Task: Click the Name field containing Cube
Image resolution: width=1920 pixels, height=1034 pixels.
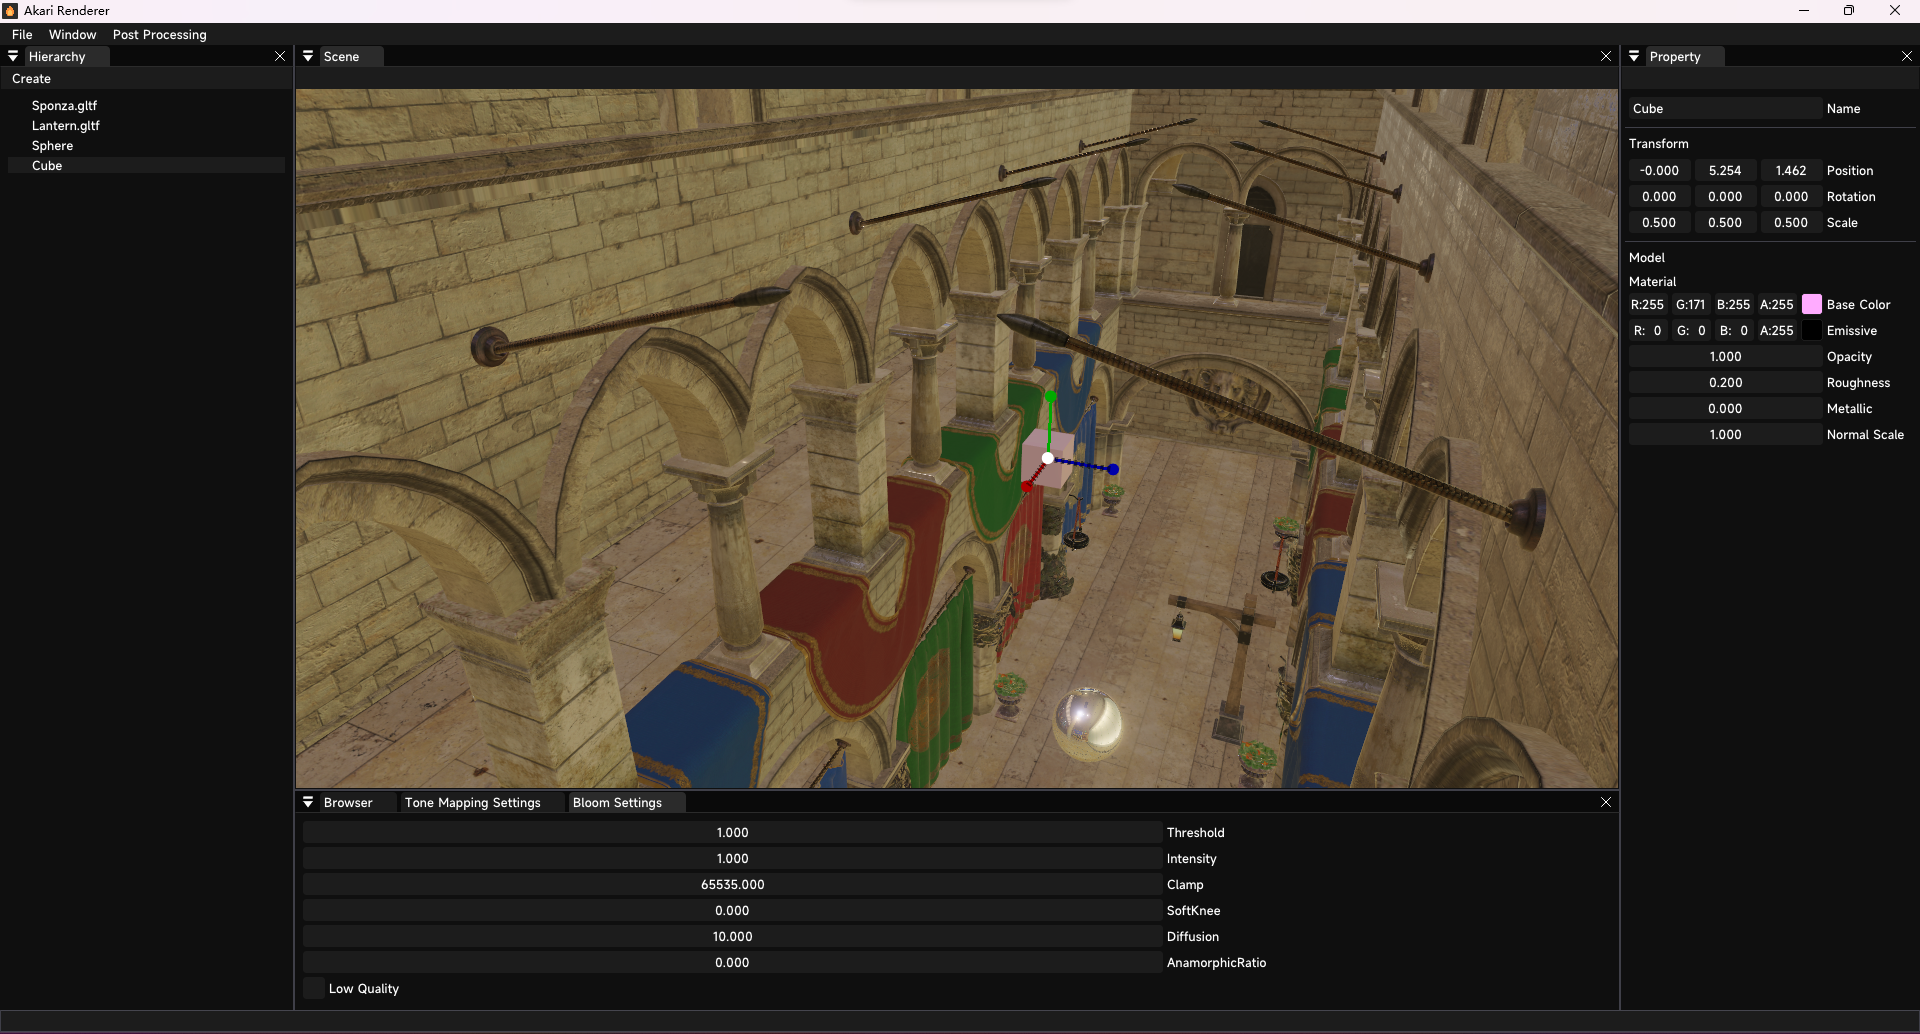Action: (1725, 108)
